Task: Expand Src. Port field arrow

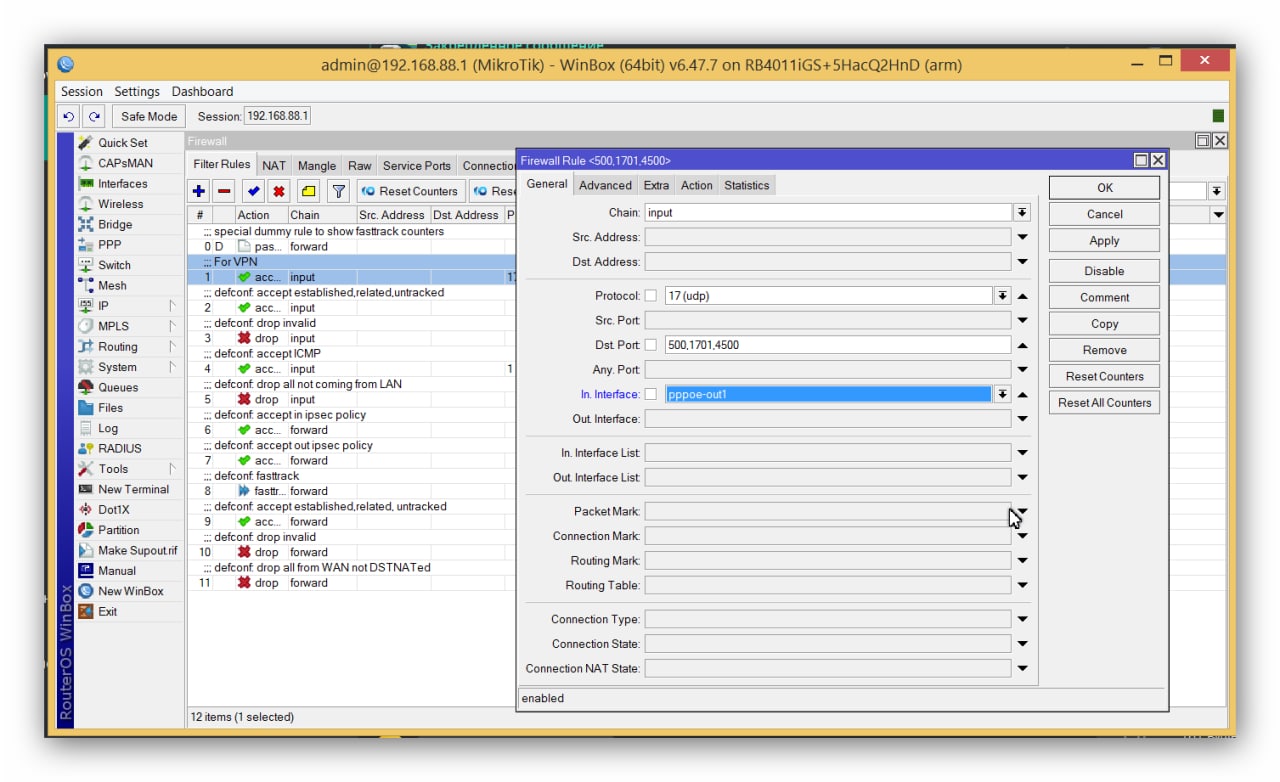Action: point(1022,321)
